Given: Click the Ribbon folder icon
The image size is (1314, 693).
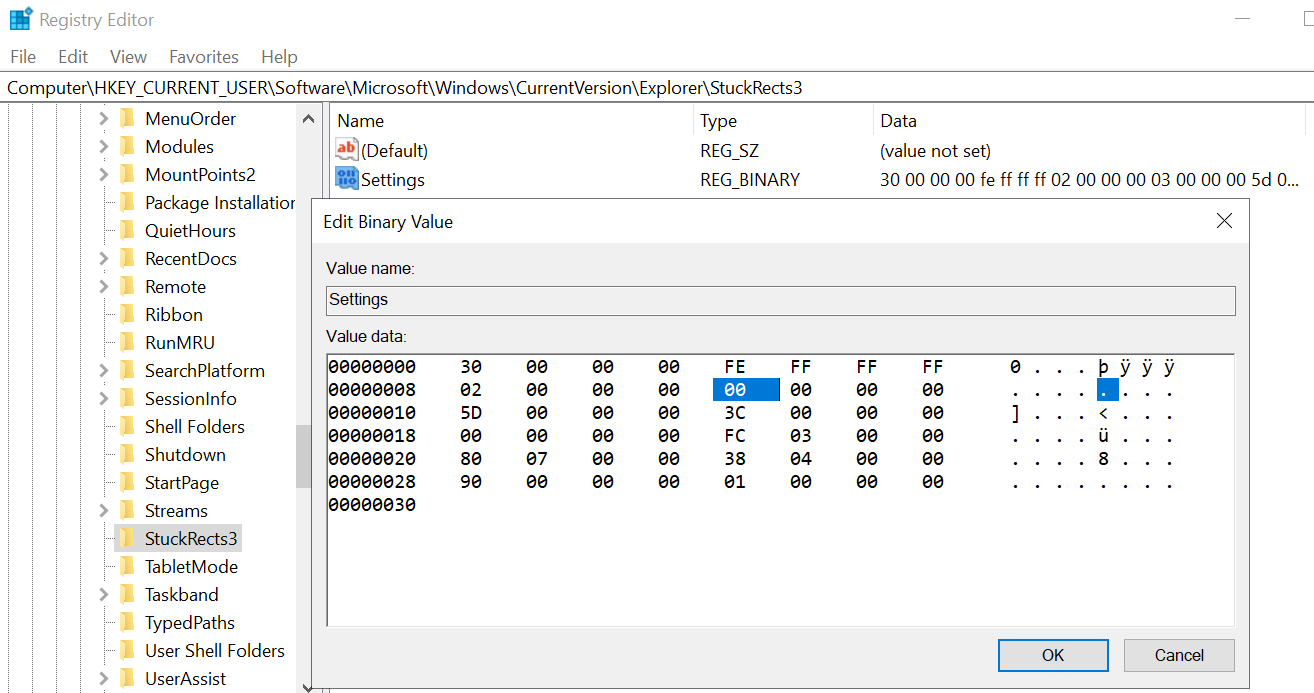Looking at the screenshot, I should pyautogui.click(x=127, y=314).
